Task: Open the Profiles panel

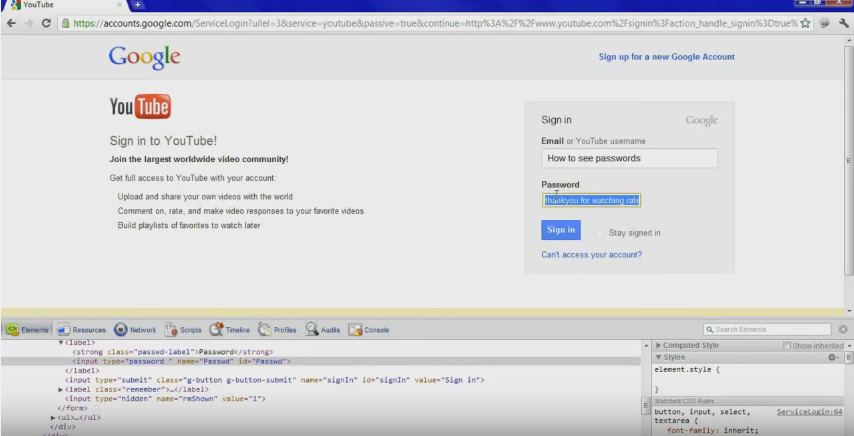Action: pyautogui.click(x=277, y=330)
